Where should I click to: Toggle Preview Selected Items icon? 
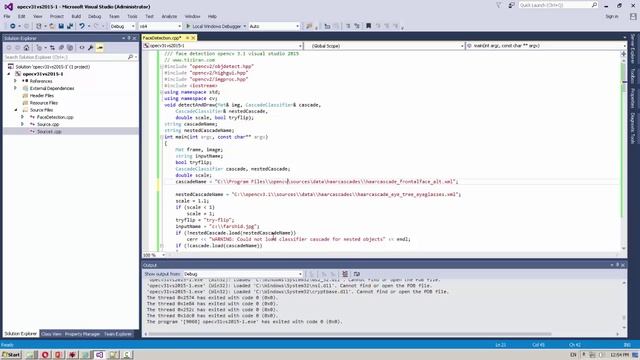pos(100,48)
